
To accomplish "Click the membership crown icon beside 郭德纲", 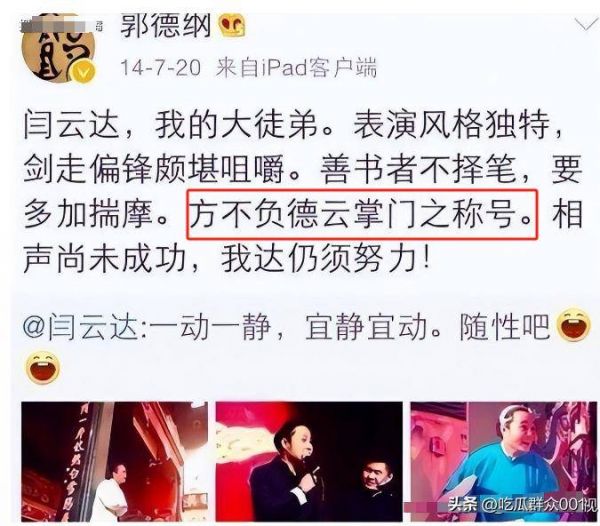I will 232,25.
